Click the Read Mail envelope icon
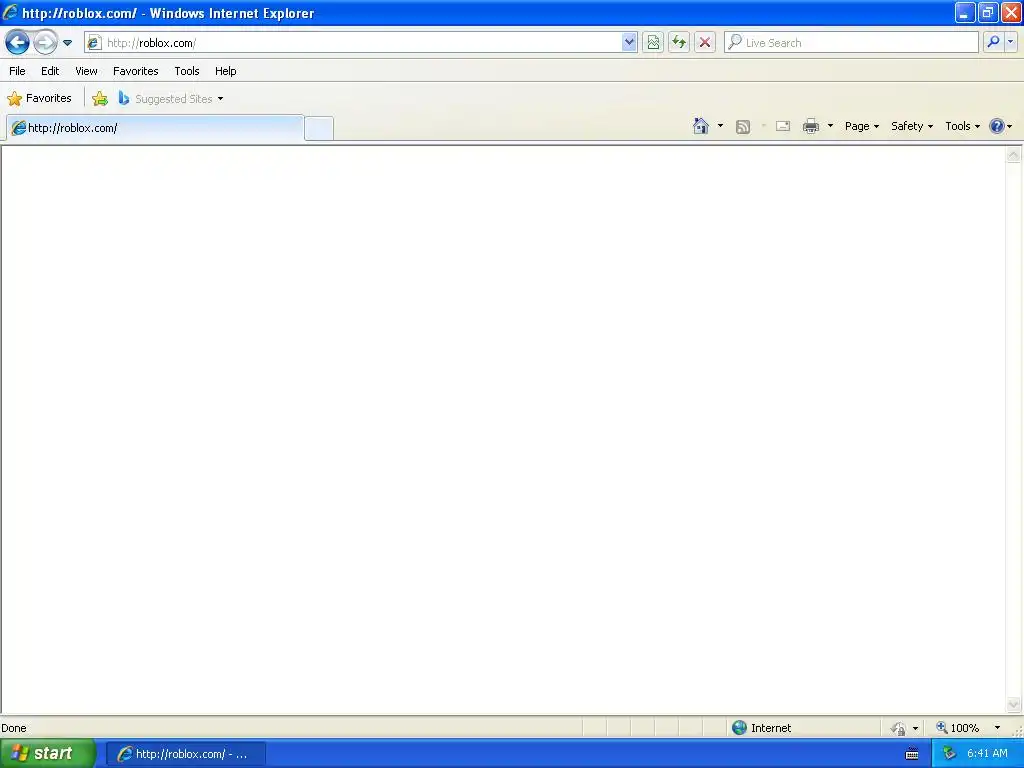Image resolution: width=1024 pixels, height=768 pixels. [783, 126]
